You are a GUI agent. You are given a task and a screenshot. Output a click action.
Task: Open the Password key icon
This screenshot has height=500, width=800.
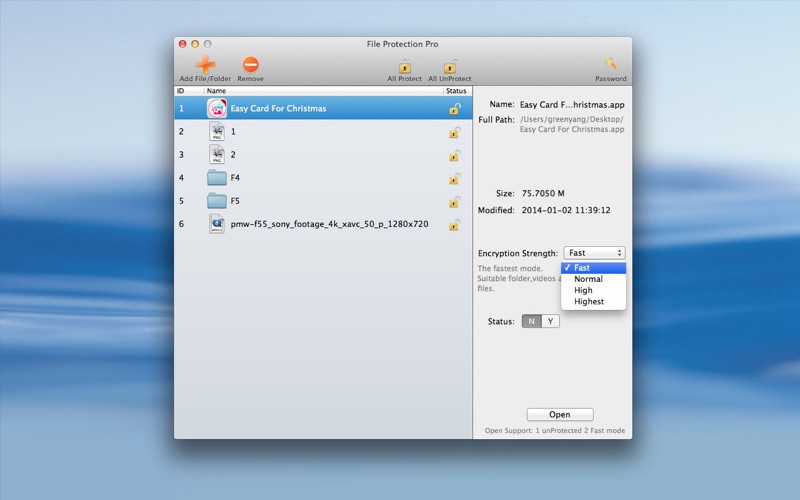611,65
